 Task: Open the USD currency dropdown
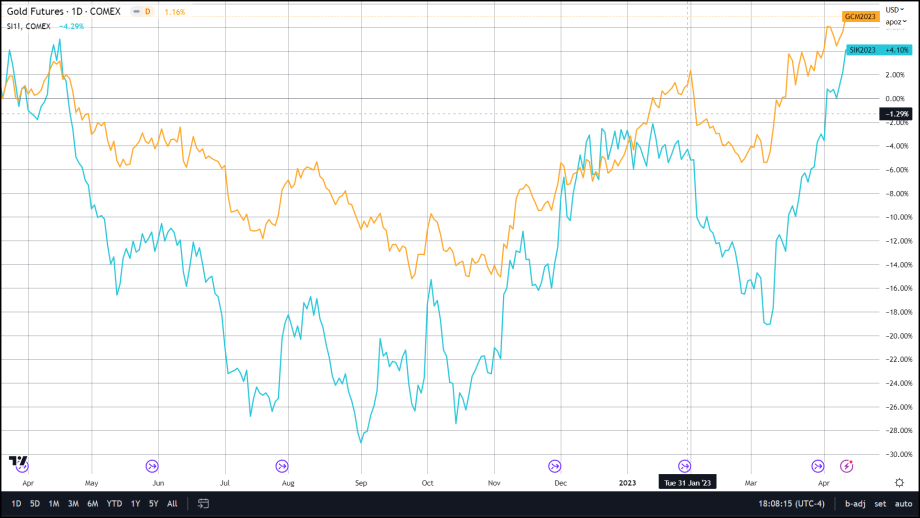[x=892, y=10]
